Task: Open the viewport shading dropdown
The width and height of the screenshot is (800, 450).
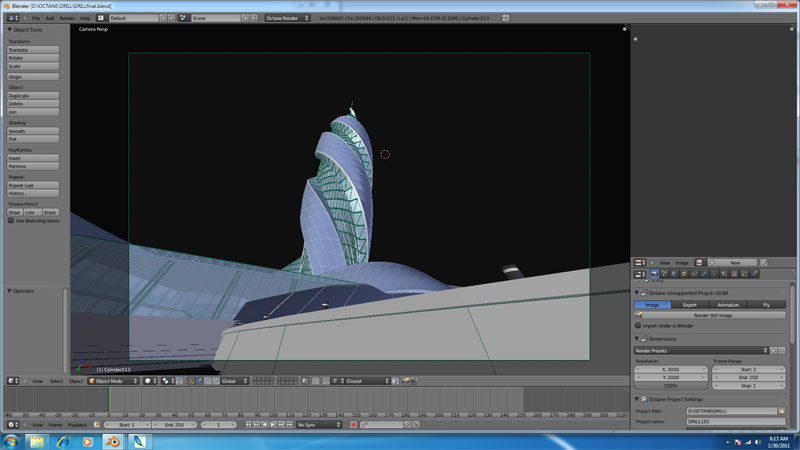Action: (x=150, y=381)
